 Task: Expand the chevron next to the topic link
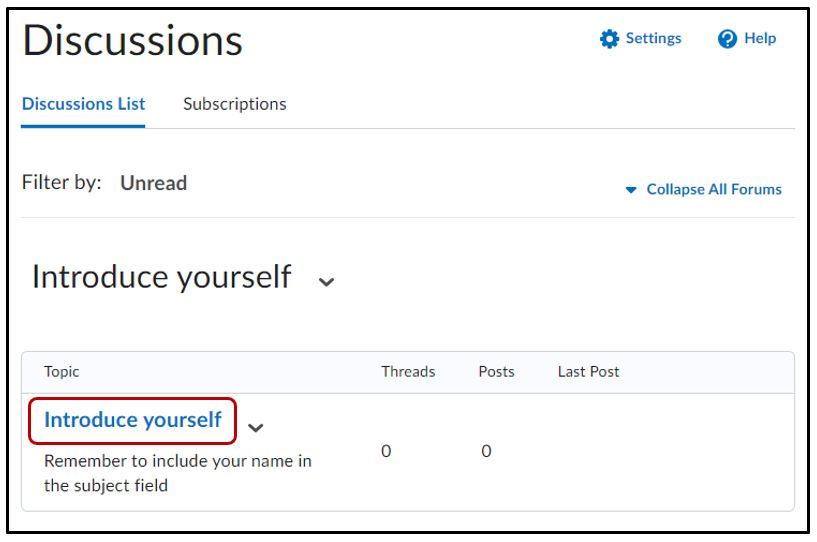(256, 428)
